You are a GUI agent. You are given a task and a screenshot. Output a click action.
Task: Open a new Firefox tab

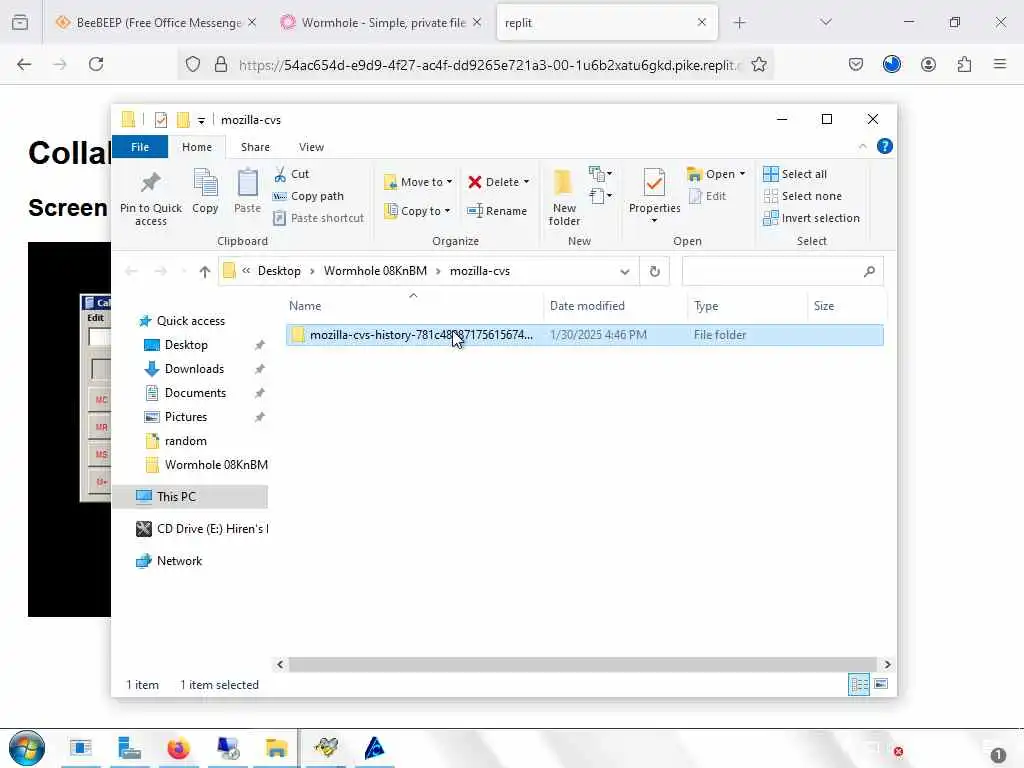tap(739, 22)
